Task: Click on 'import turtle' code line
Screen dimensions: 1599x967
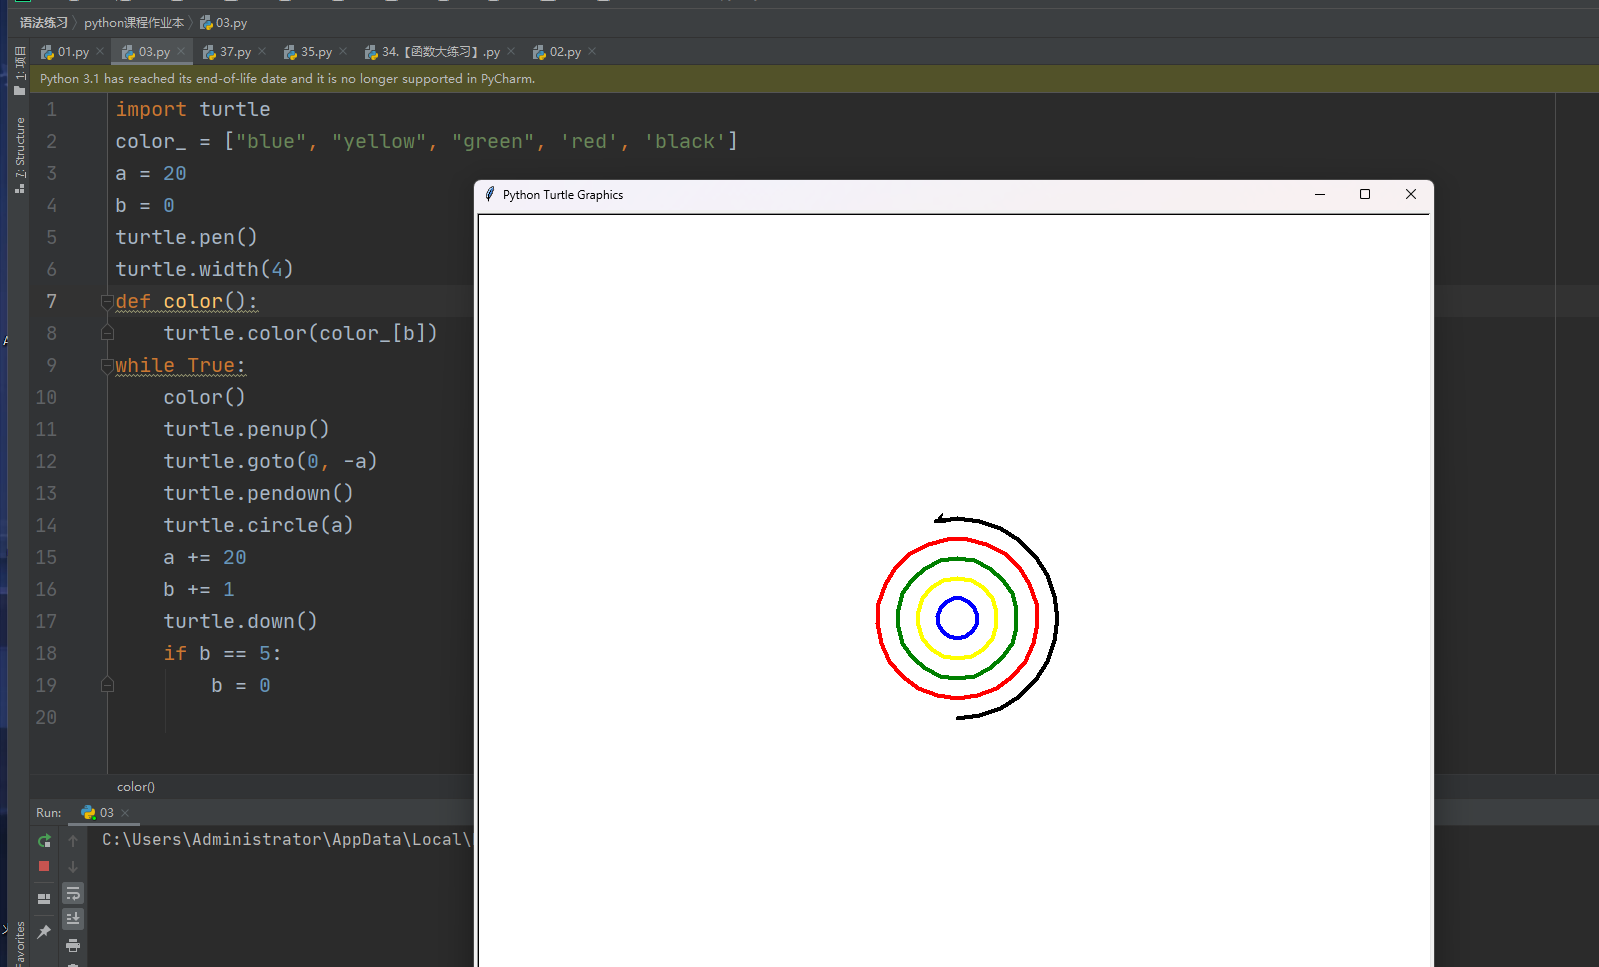Action: (193, 109)
